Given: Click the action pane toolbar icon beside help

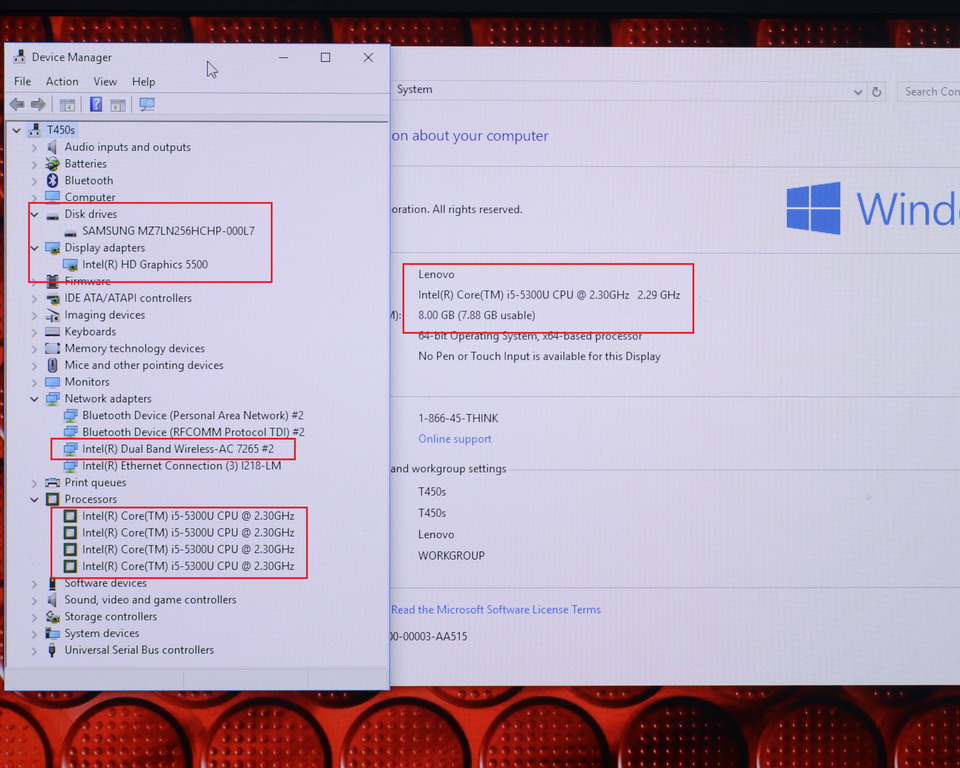Looking at the screenshot, I should 118,105.
